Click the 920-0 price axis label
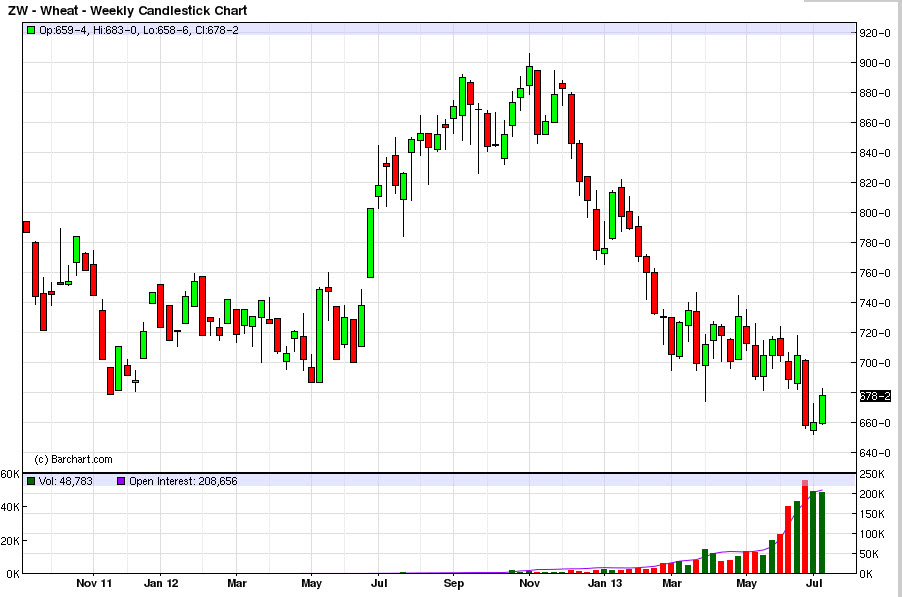The image size is (902, 597). coord(875,33)
